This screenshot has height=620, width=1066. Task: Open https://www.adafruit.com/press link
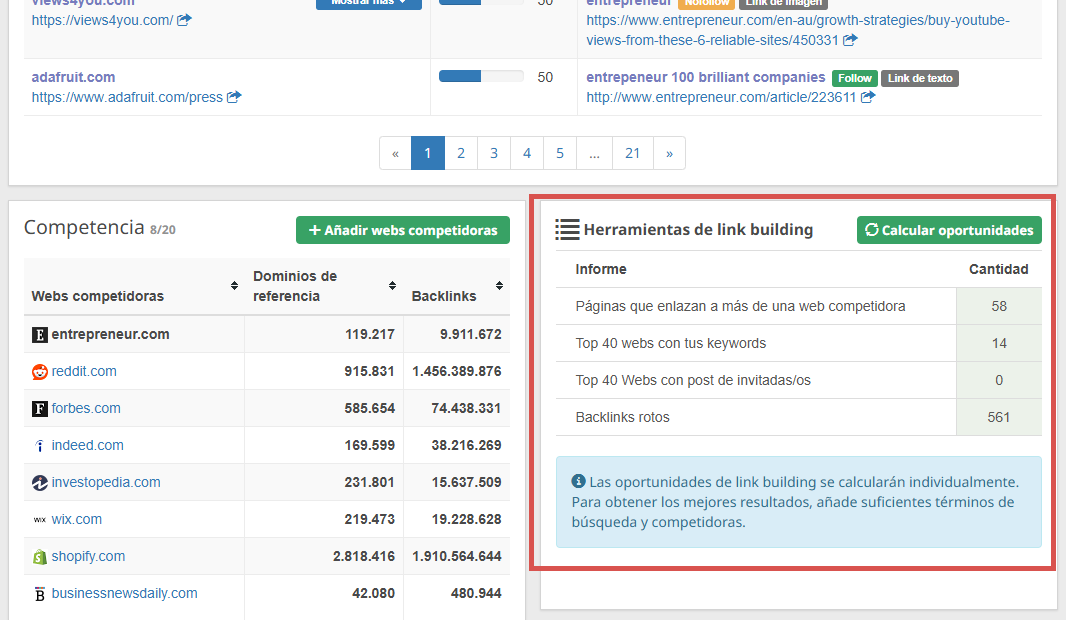tap(127, 97)
